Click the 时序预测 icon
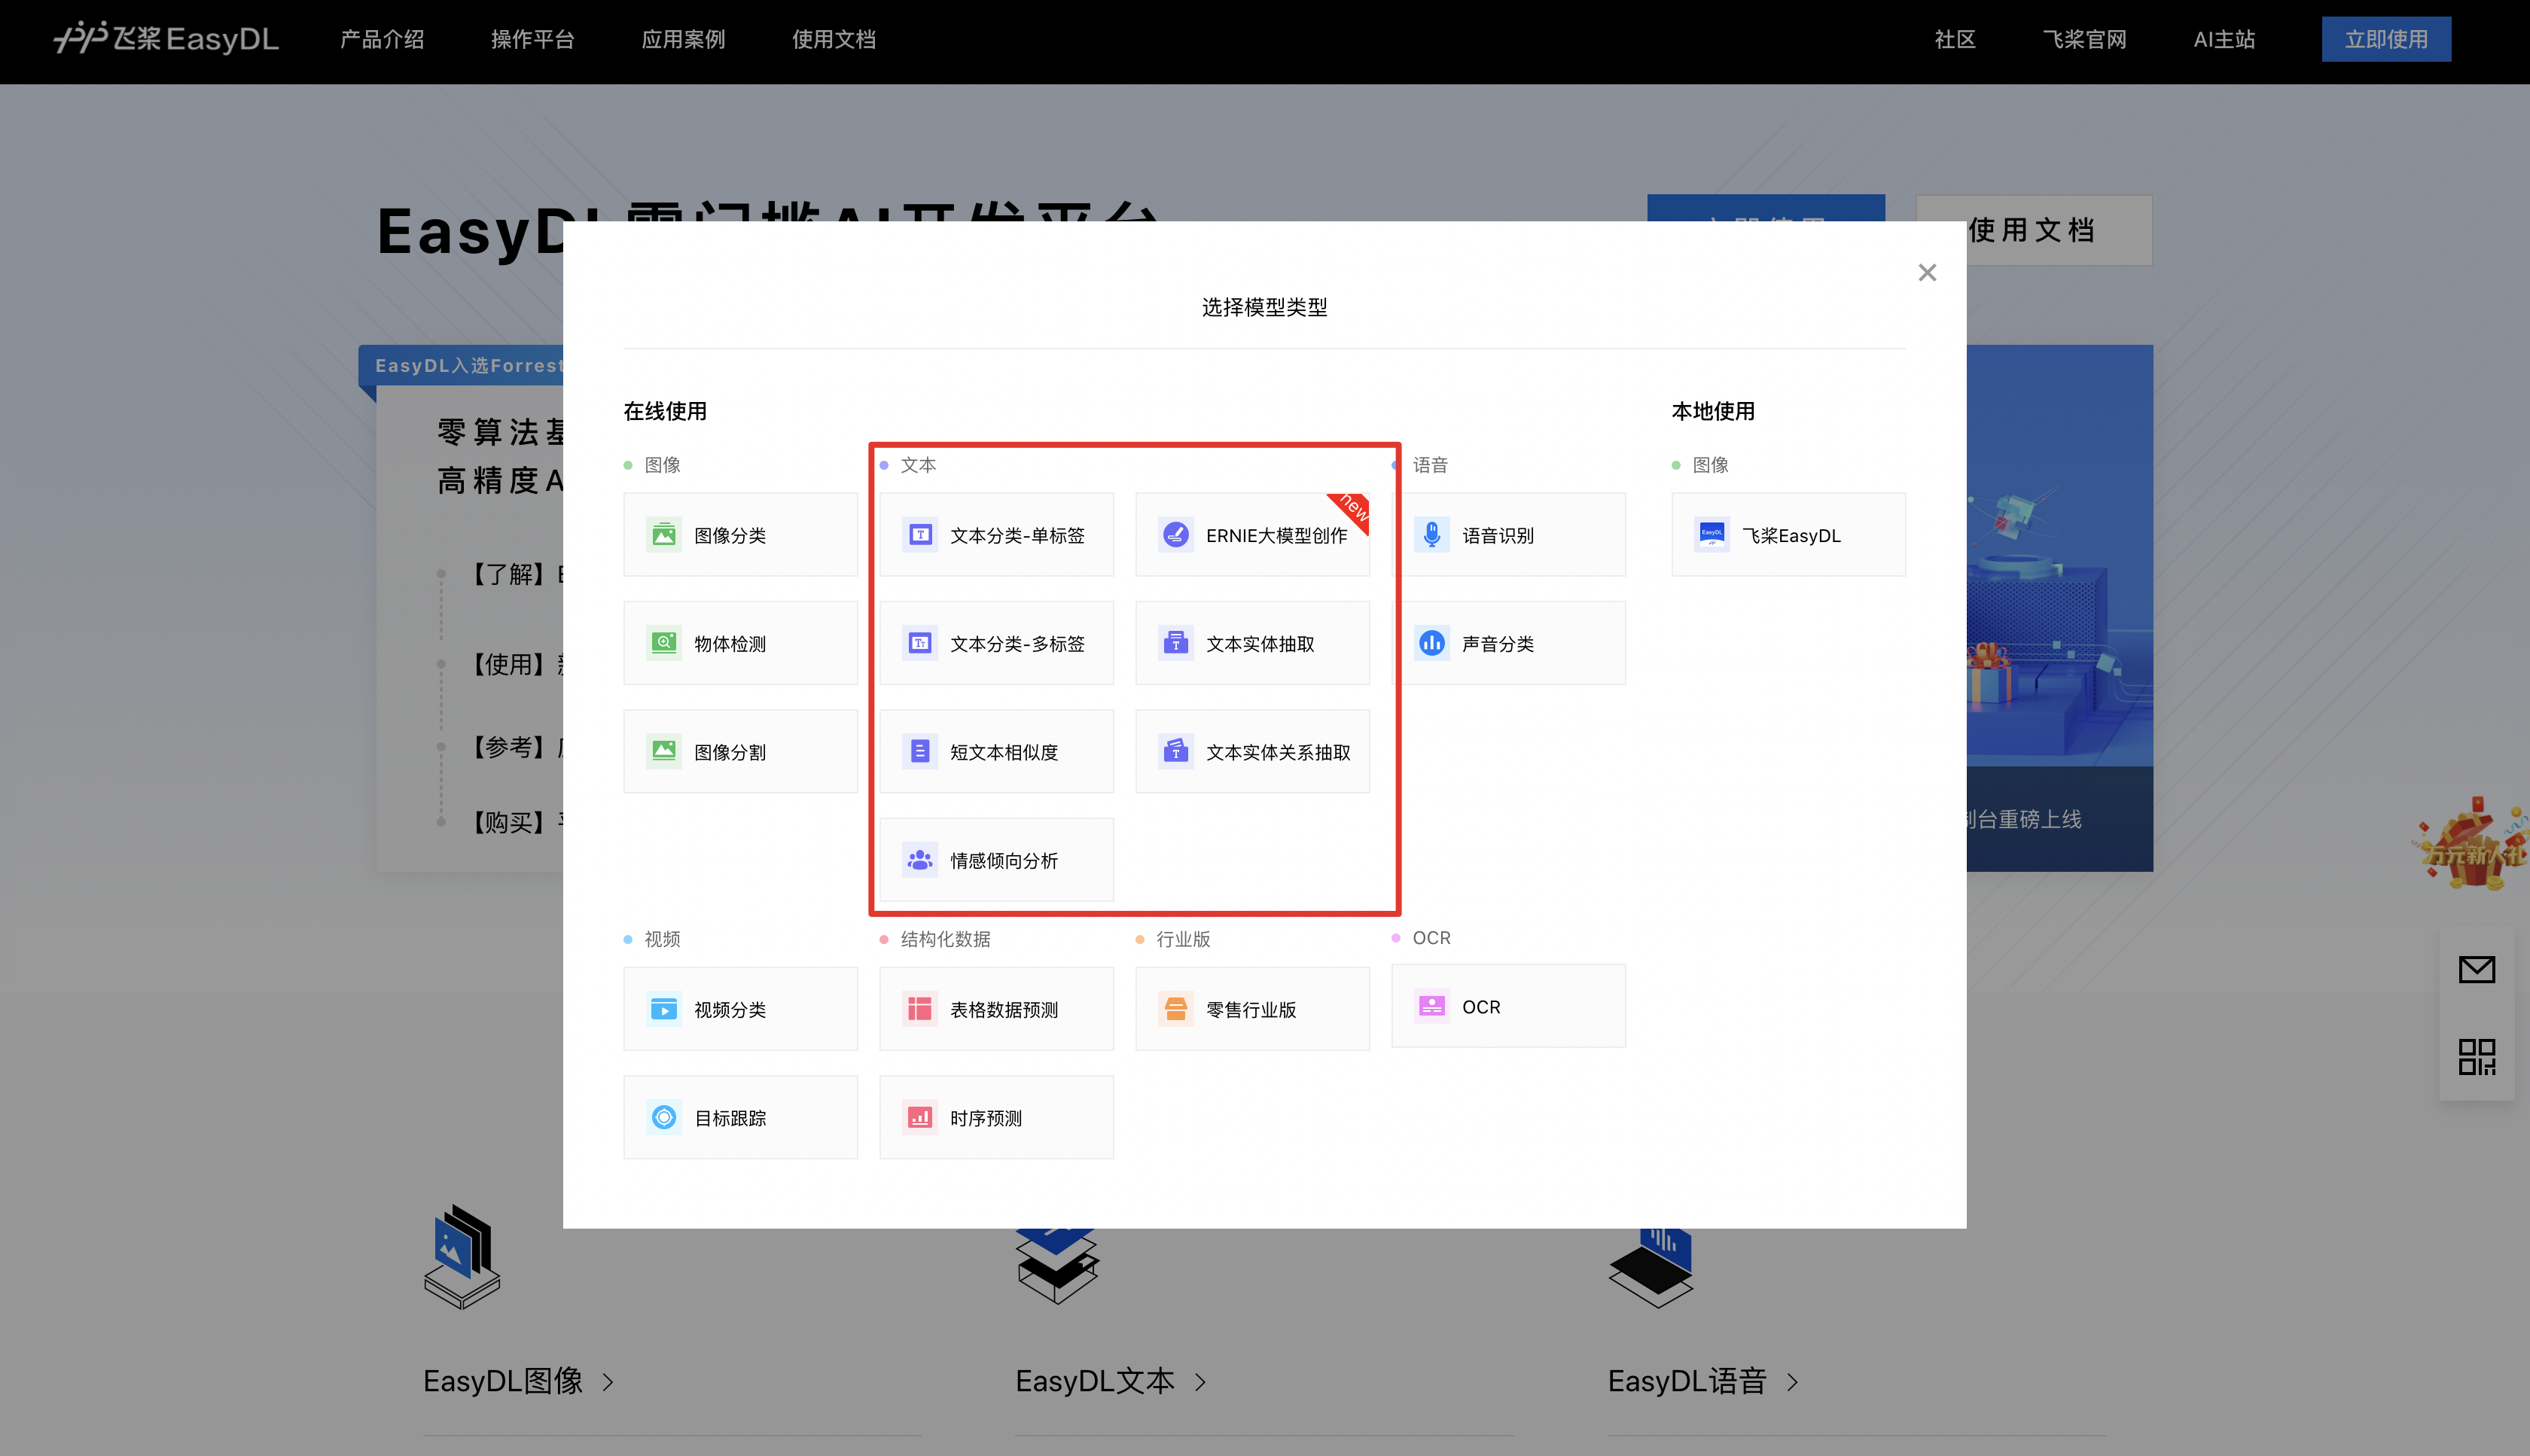 click(x=919, y=1117)
